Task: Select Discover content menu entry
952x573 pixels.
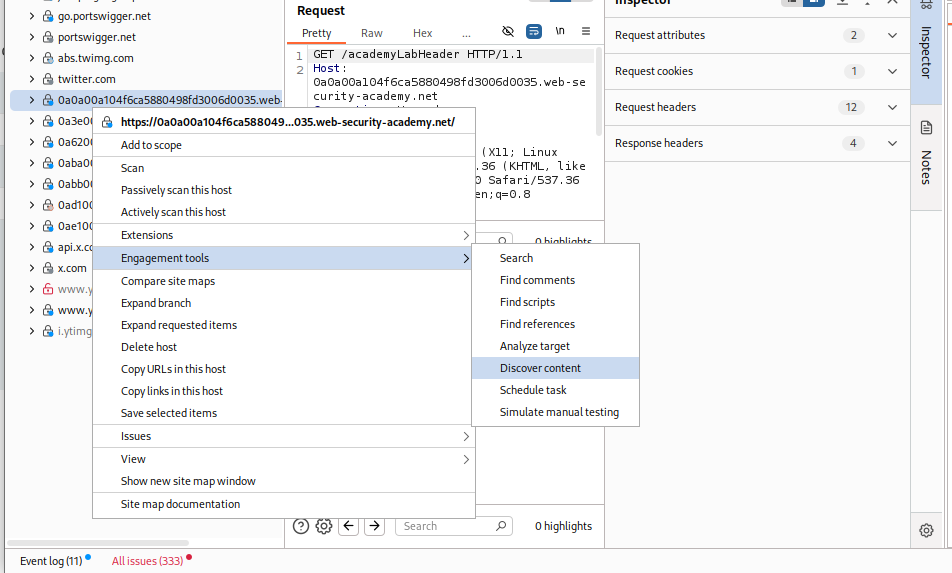Action: [x=540, y=368]
